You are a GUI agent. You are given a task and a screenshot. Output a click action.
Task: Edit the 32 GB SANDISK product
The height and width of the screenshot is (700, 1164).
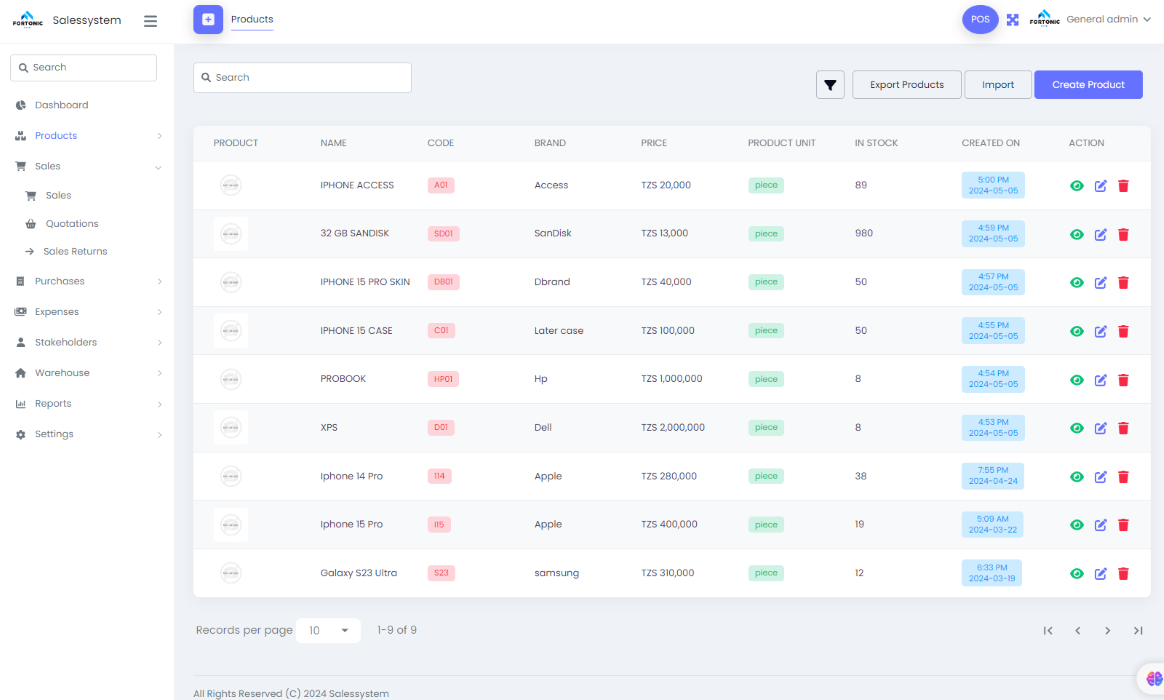coord(1100,234)
